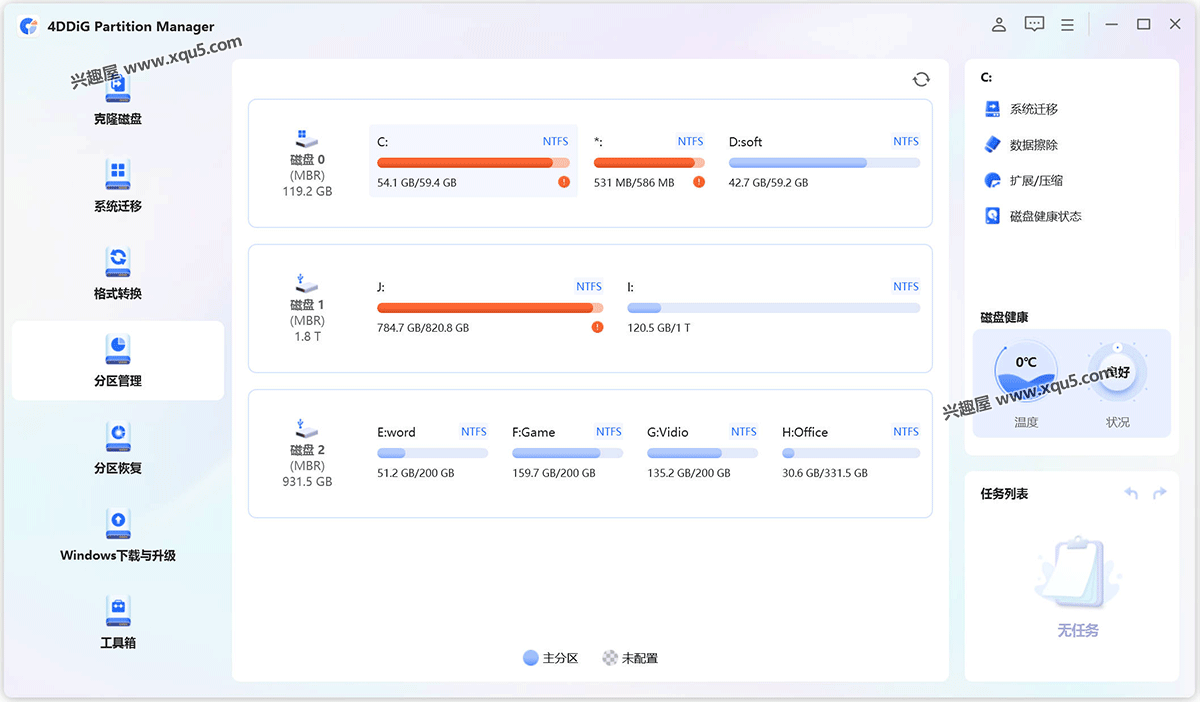Click the 120.5 GB/1 T size text
This screenshot has height=702, width=1200.
pyautogui.click(x=659, y=328)
